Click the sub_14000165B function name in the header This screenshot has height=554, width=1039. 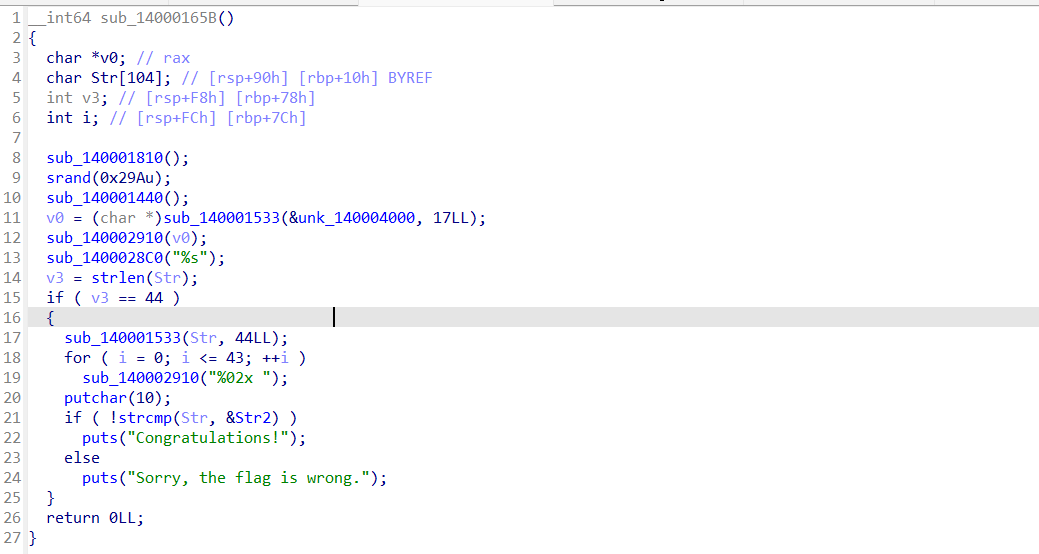pyautogui.click(x=158, y=17)
